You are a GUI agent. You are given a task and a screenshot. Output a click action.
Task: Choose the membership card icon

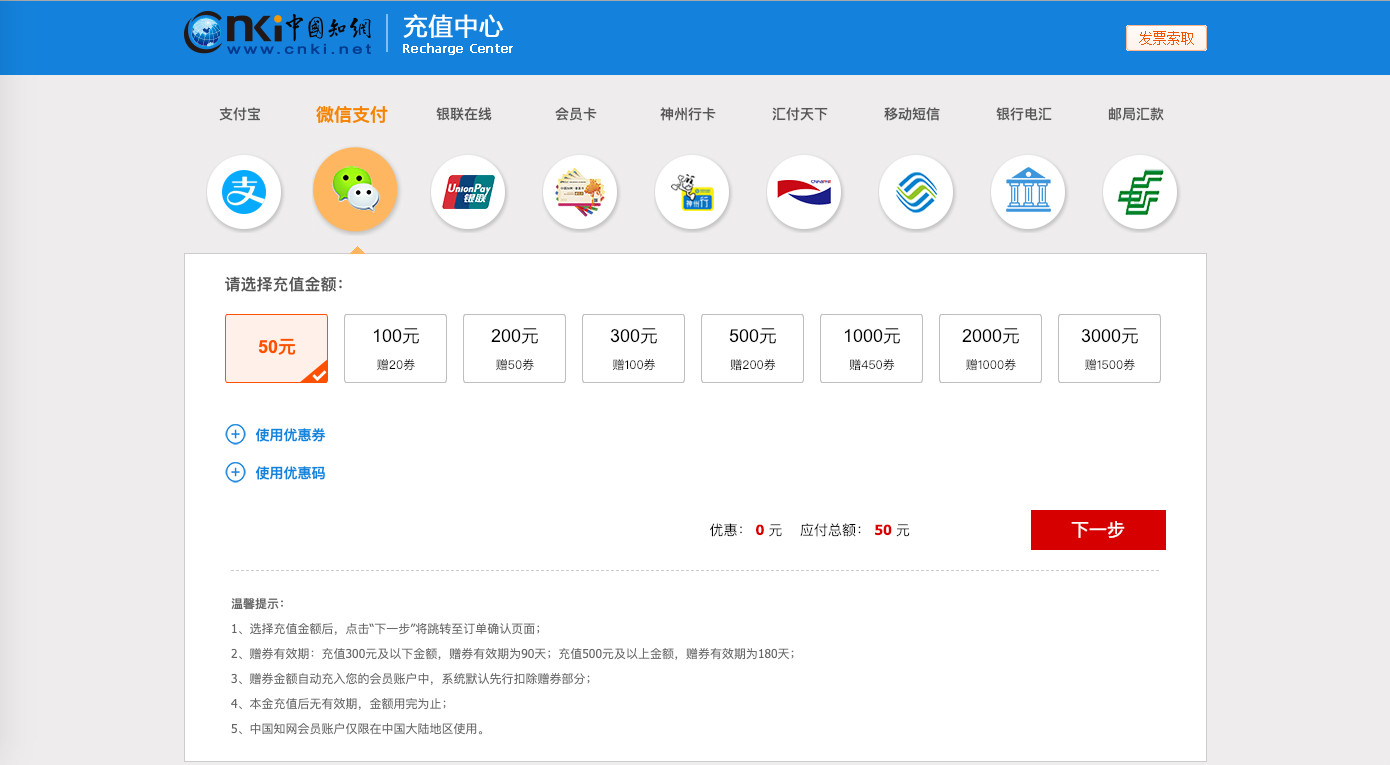click(580, 192)
